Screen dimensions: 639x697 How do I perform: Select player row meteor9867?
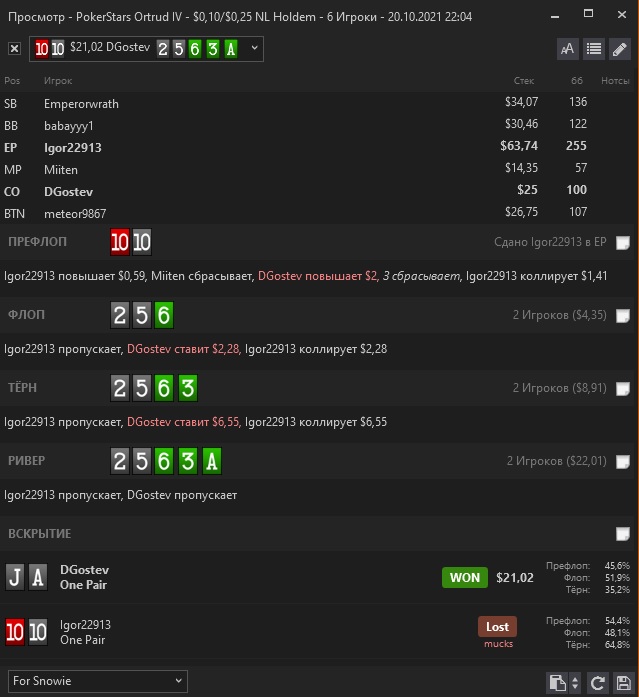[x=319, y=213]
